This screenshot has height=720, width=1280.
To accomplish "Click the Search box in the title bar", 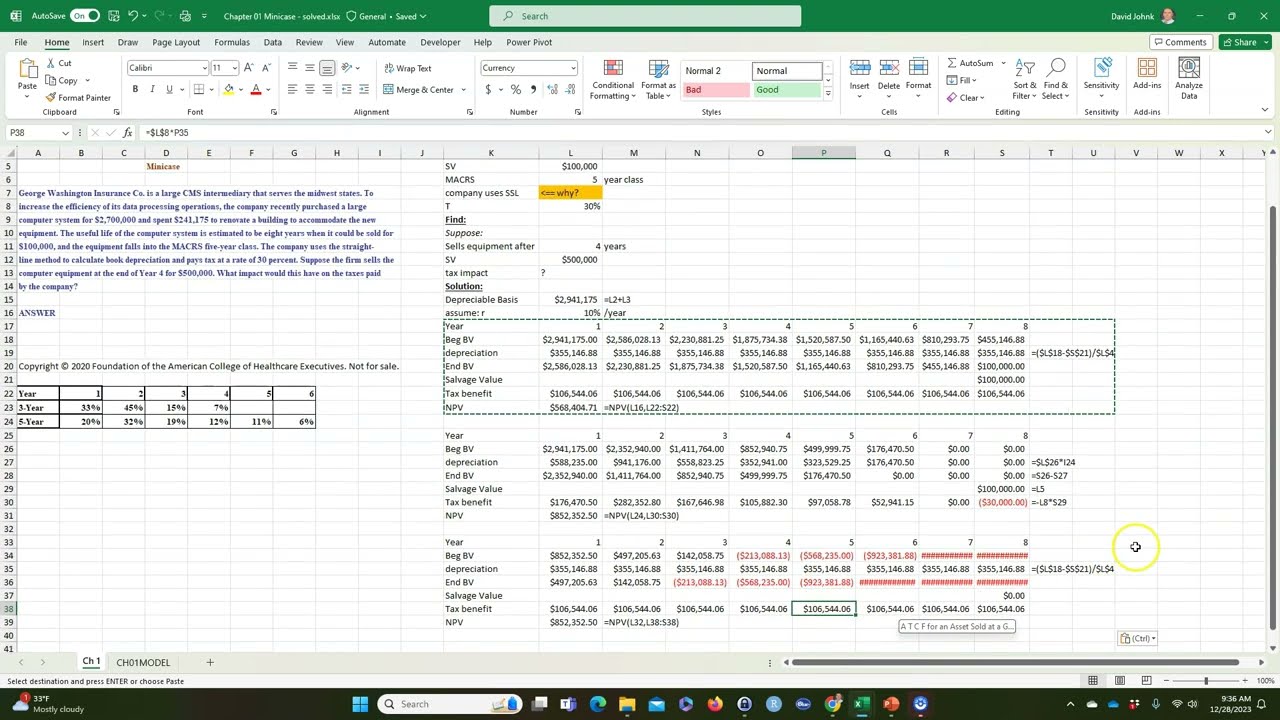I will [x=645, y=16].
